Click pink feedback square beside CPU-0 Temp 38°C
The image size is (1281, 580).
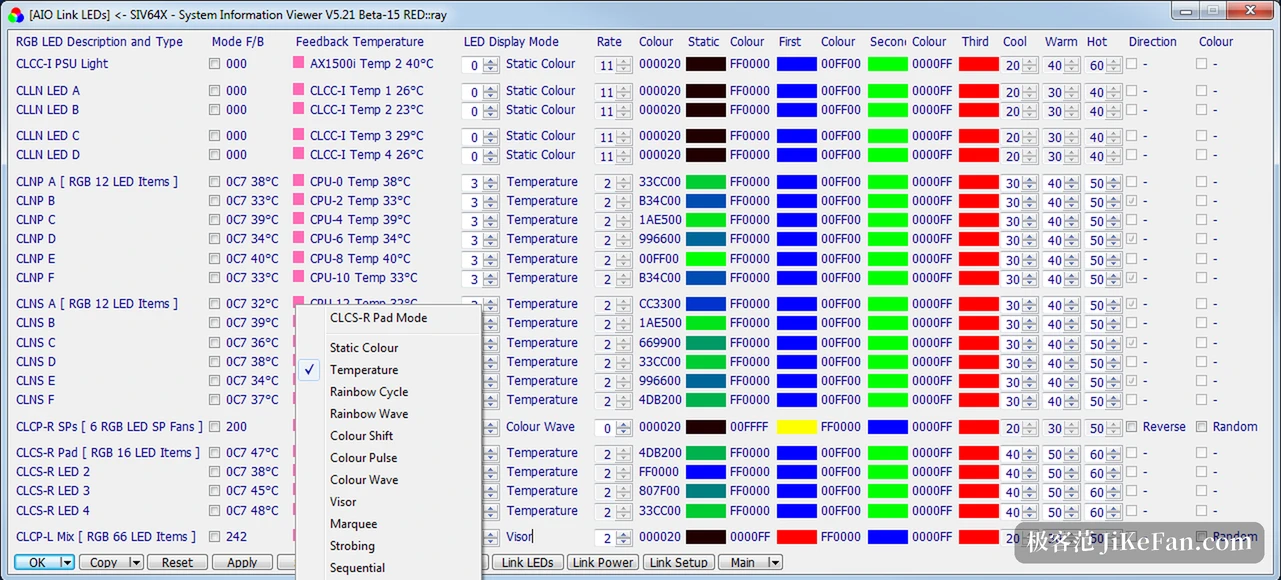tap(298, 181)
